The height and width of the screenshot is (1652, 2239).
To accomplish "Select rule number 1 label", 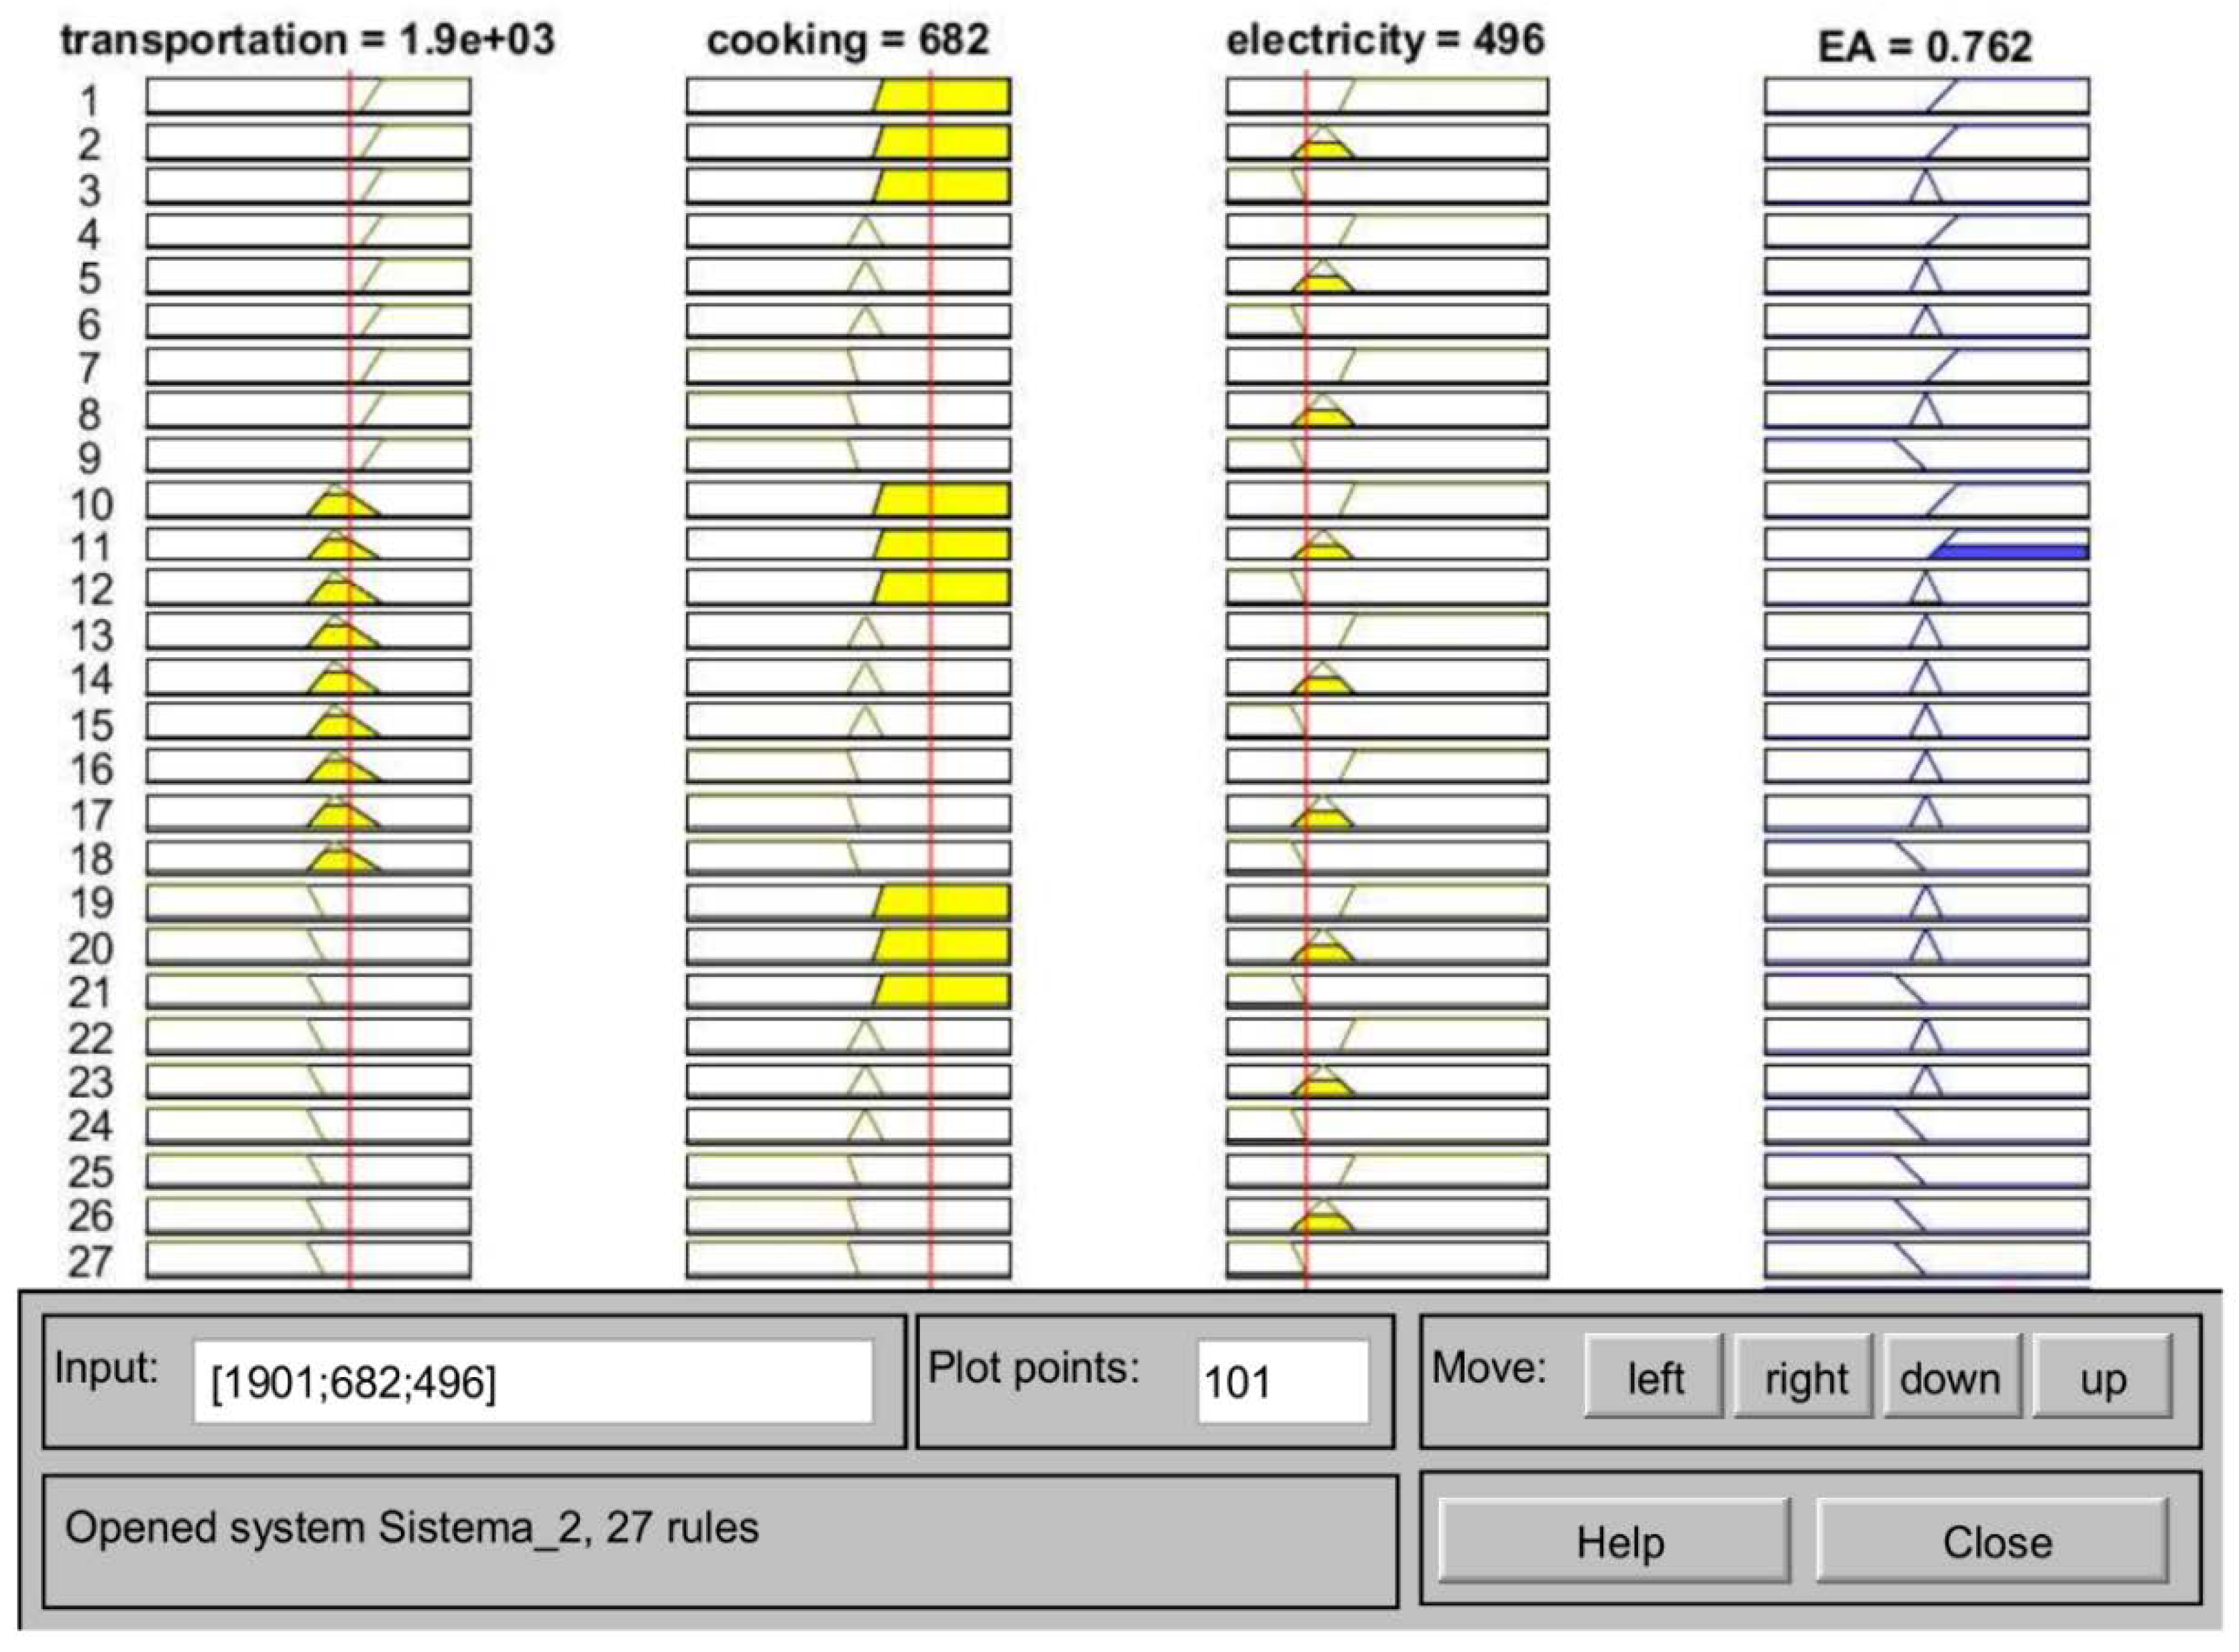I will click(x=90, y=101).
